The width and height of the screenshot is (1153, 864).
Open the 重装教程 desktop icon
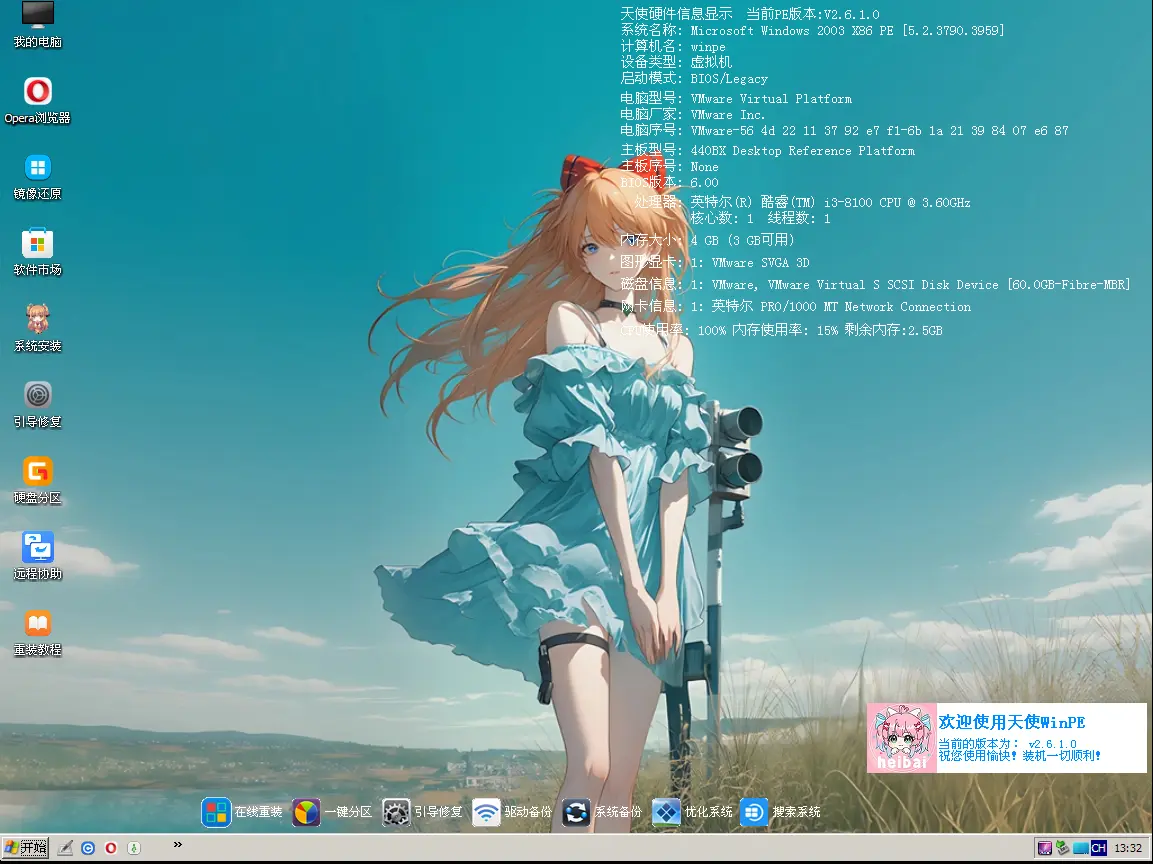[x=38, y=624]
